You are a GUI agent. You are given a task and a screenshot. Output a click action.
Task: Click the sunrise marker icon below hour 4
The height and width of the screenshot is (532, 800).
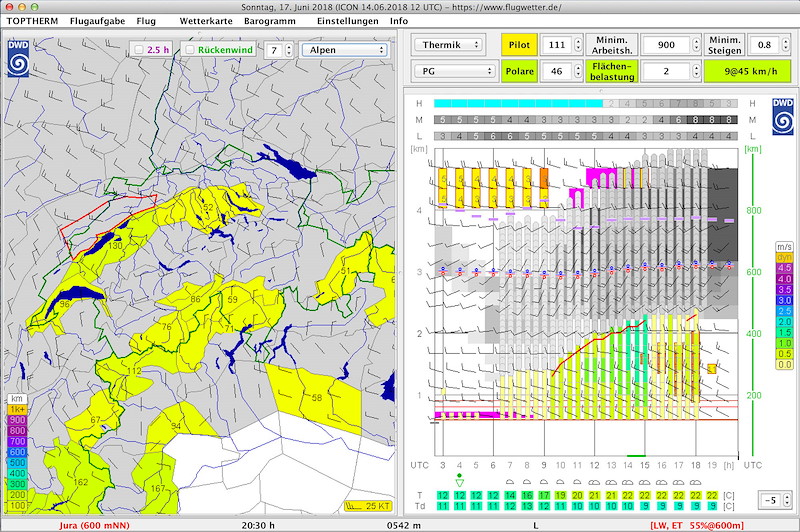coord(459,480)
